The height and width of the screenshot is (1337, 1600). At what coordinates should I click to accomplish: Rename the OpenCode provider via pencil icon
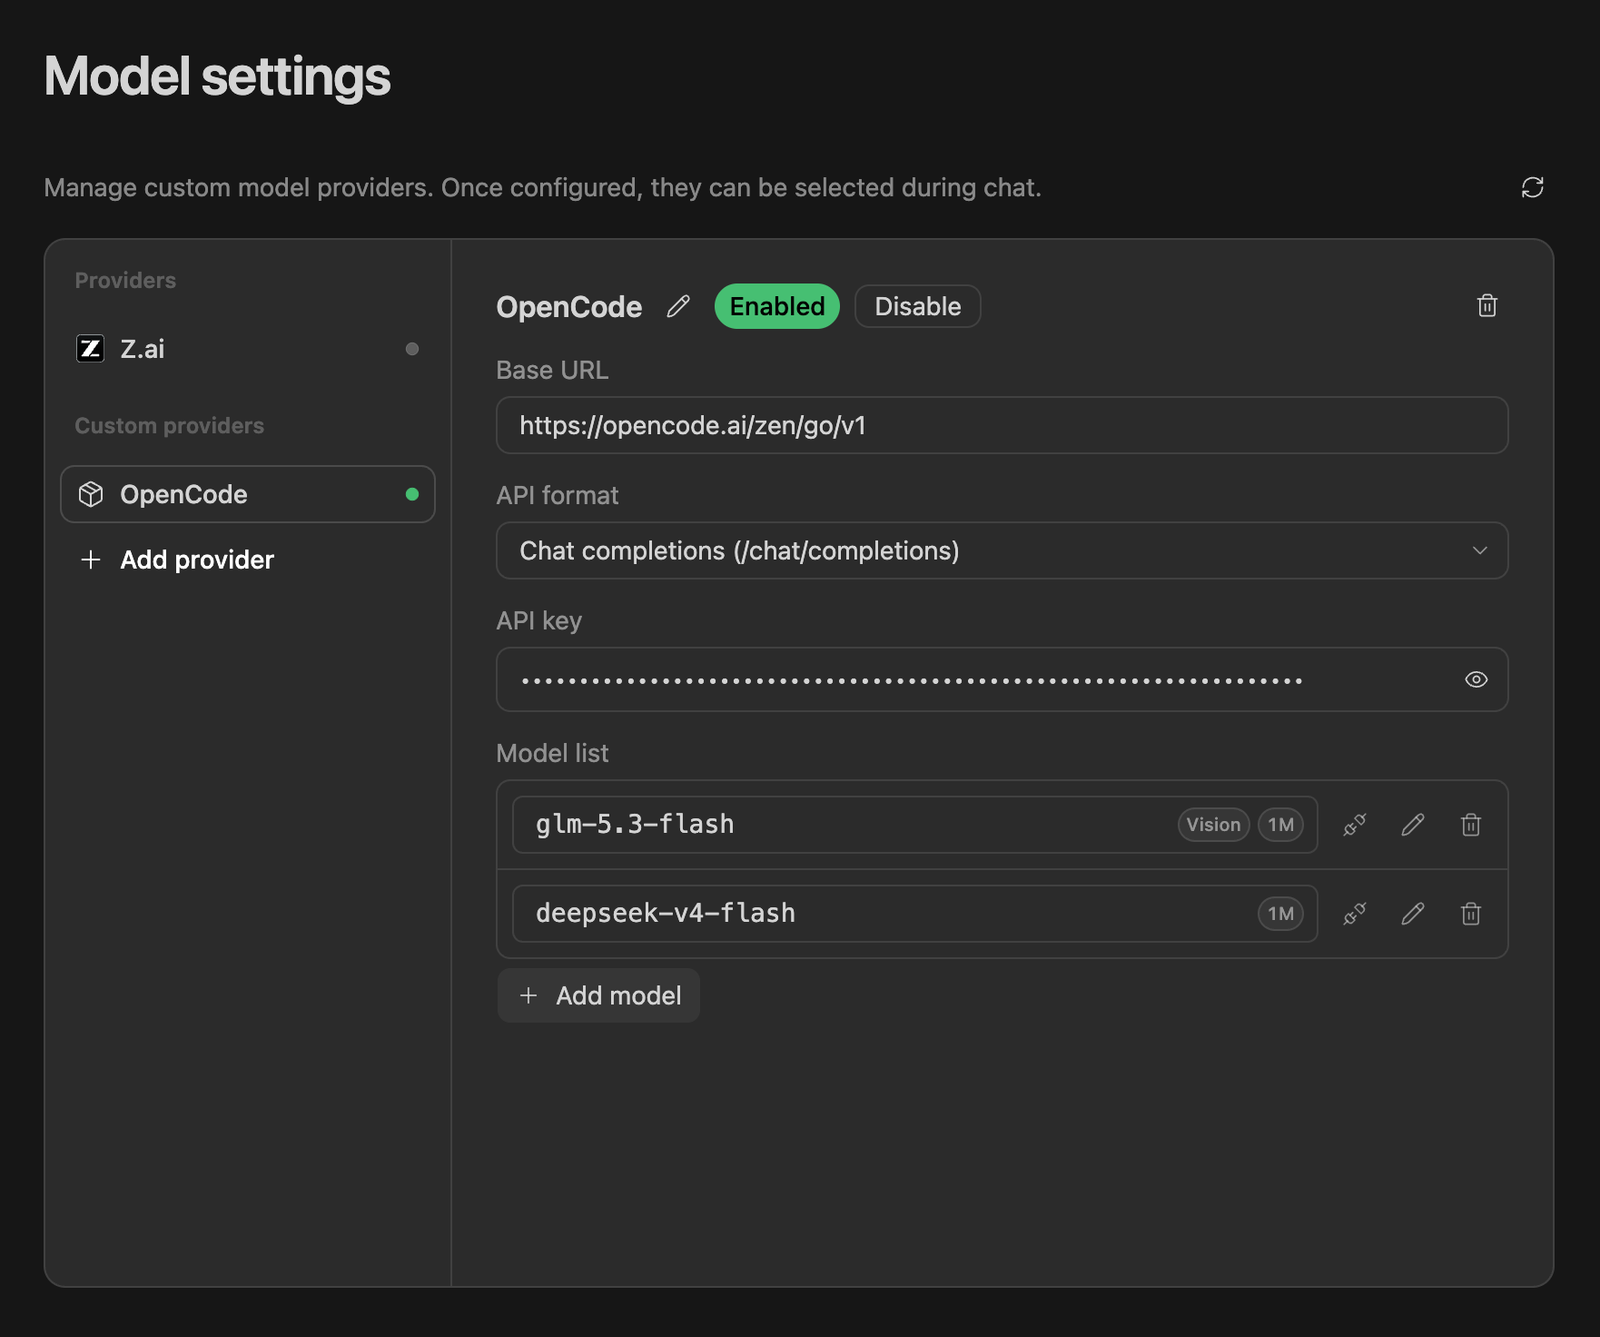coord(678,306)
